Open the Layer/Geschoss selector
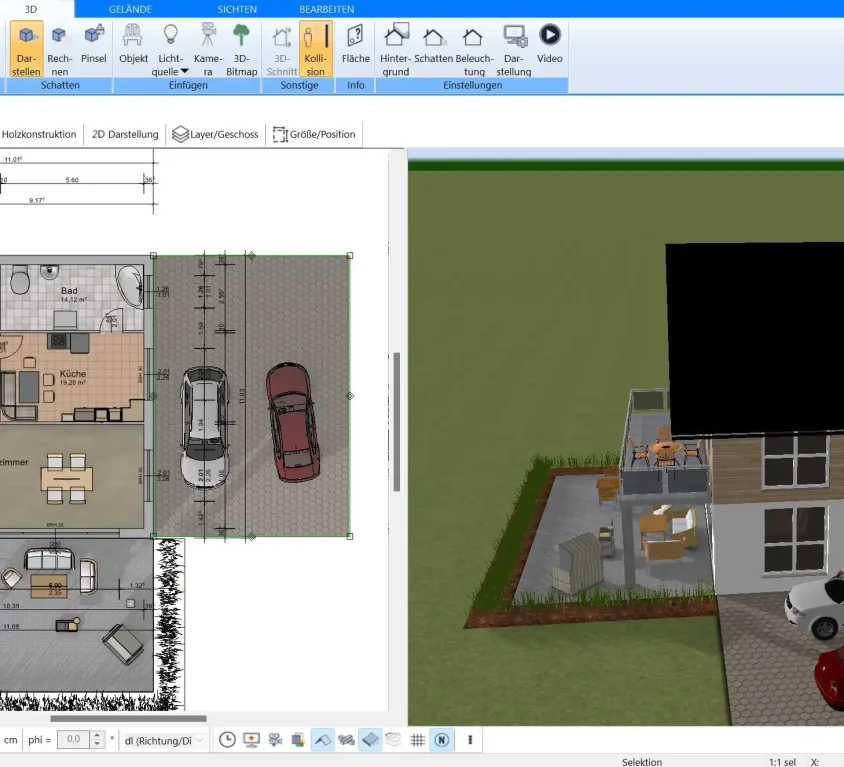 click(x=215, y=134)
